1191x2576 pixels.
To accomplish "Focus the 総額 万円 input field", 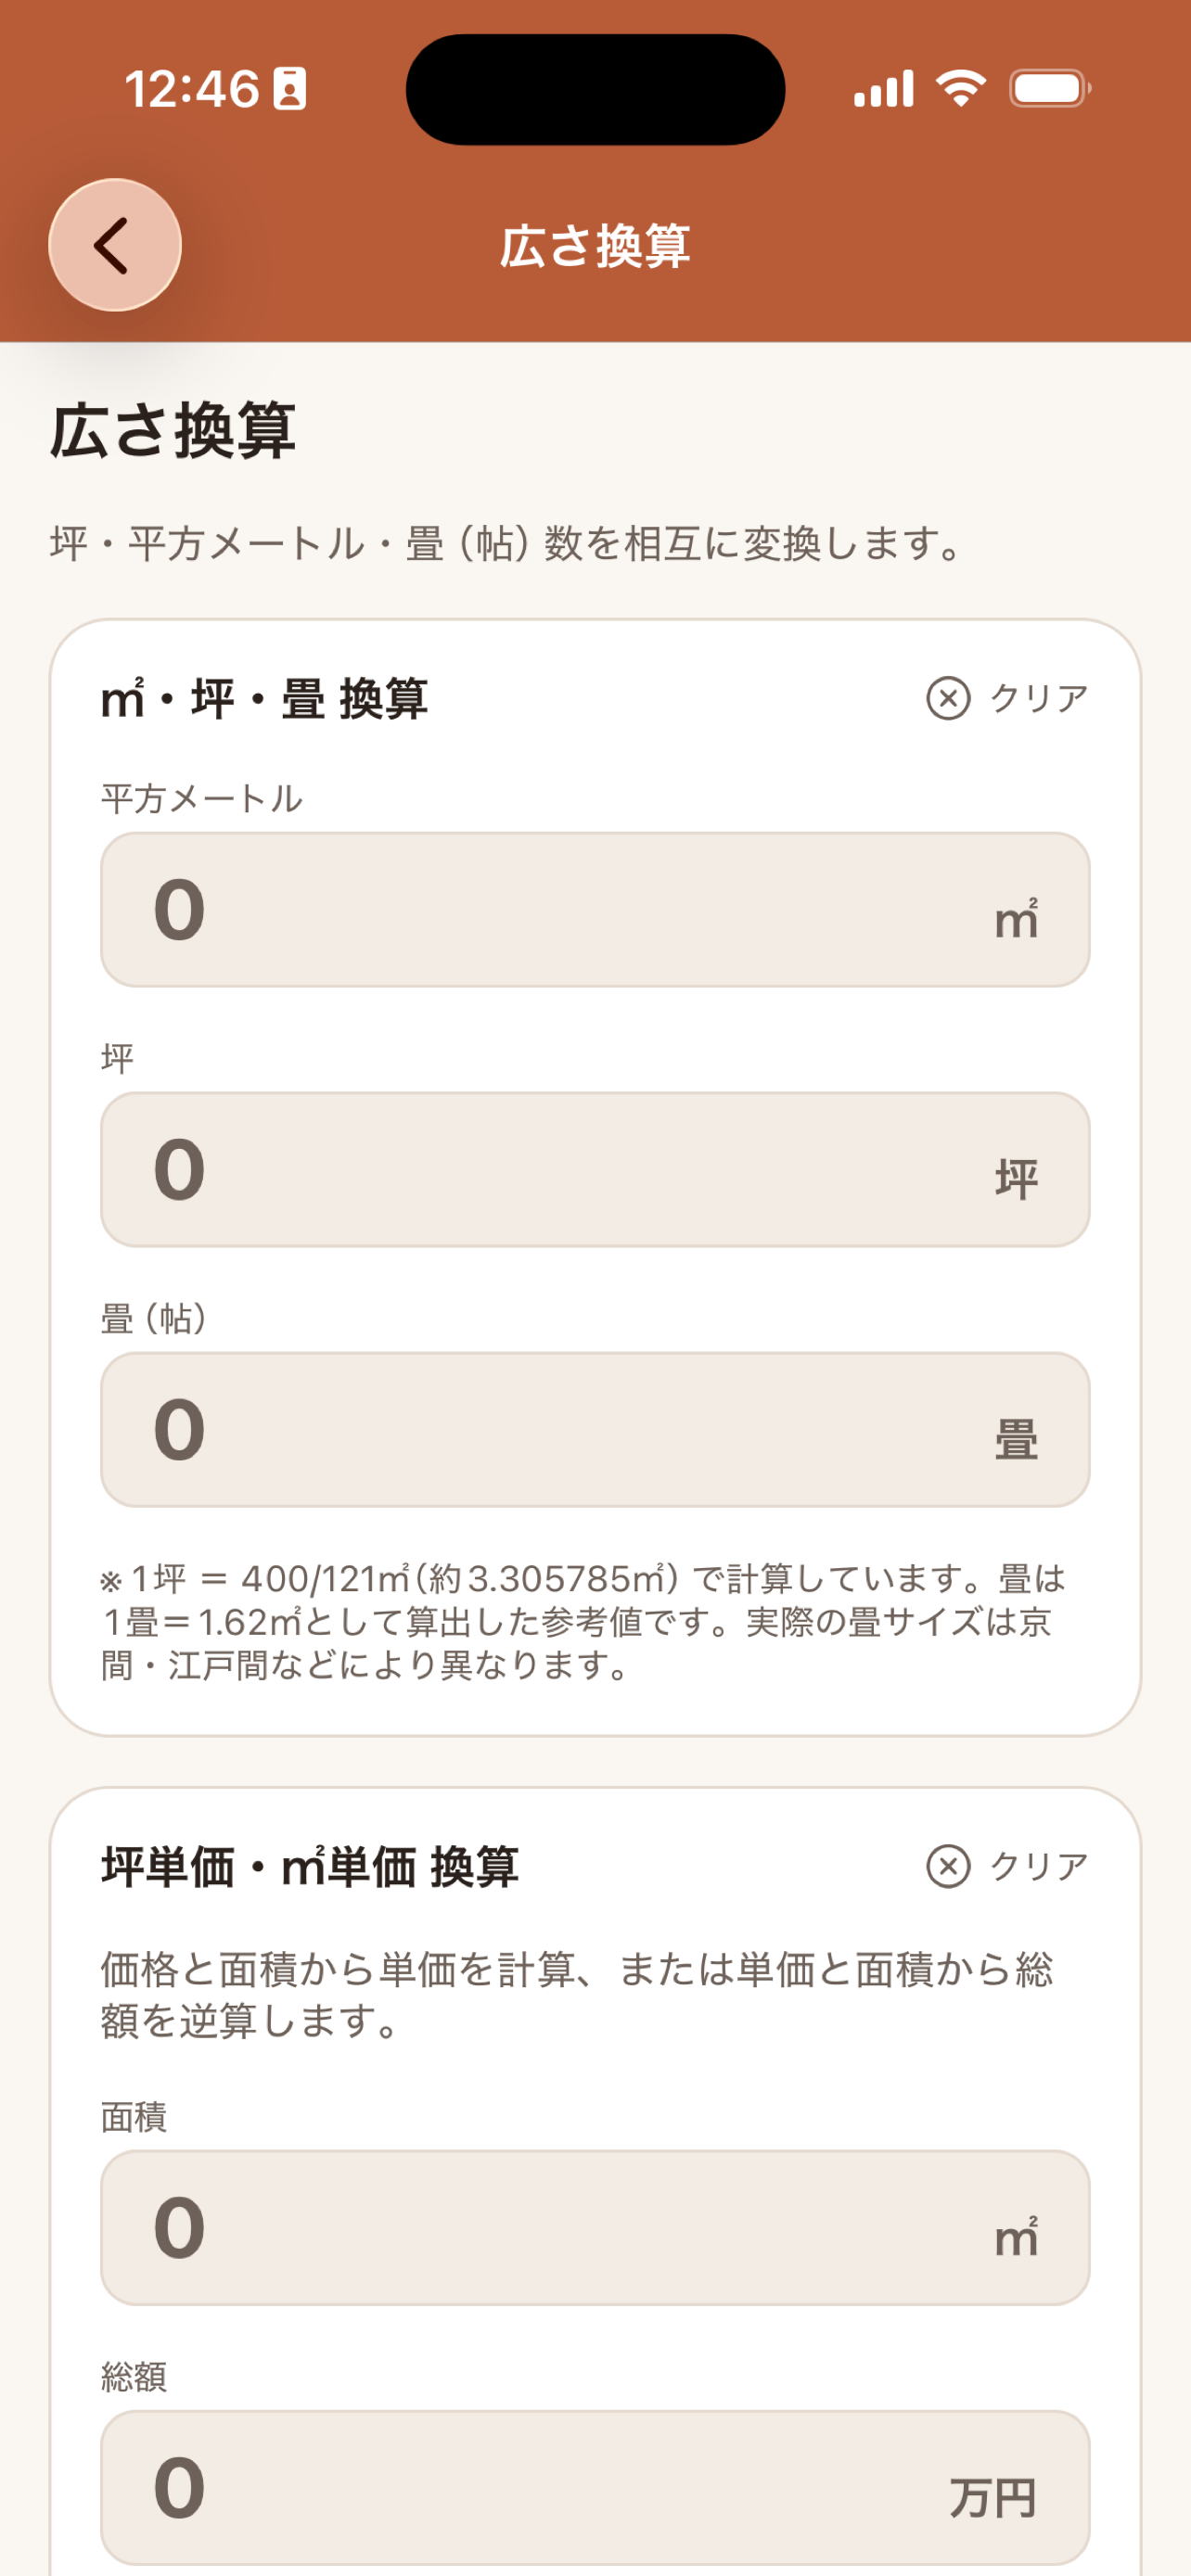I will point(595,2488).
